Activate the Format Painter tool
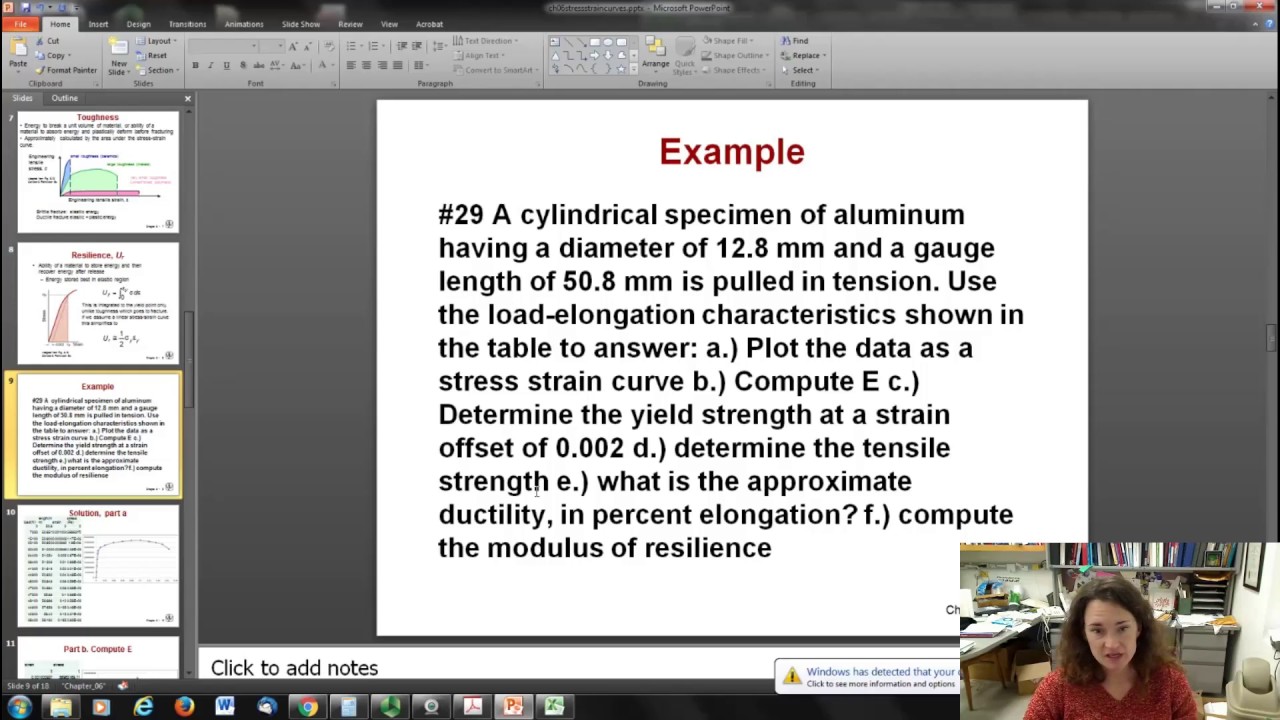1280x720 pixels. pyautogui.click(x=65, y=70)
